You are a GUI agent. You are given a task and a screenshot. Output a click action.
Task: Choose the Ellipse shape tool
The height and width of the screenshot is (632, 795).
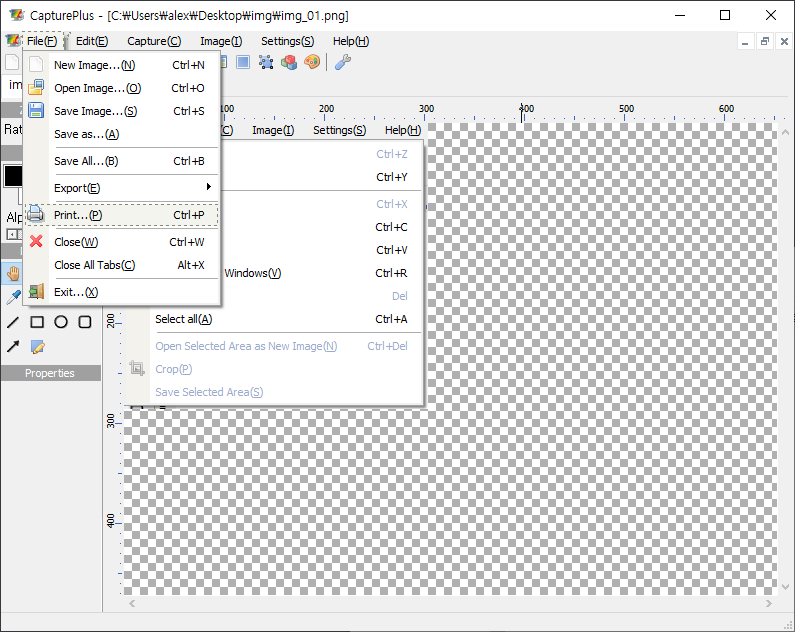(61, 322)
